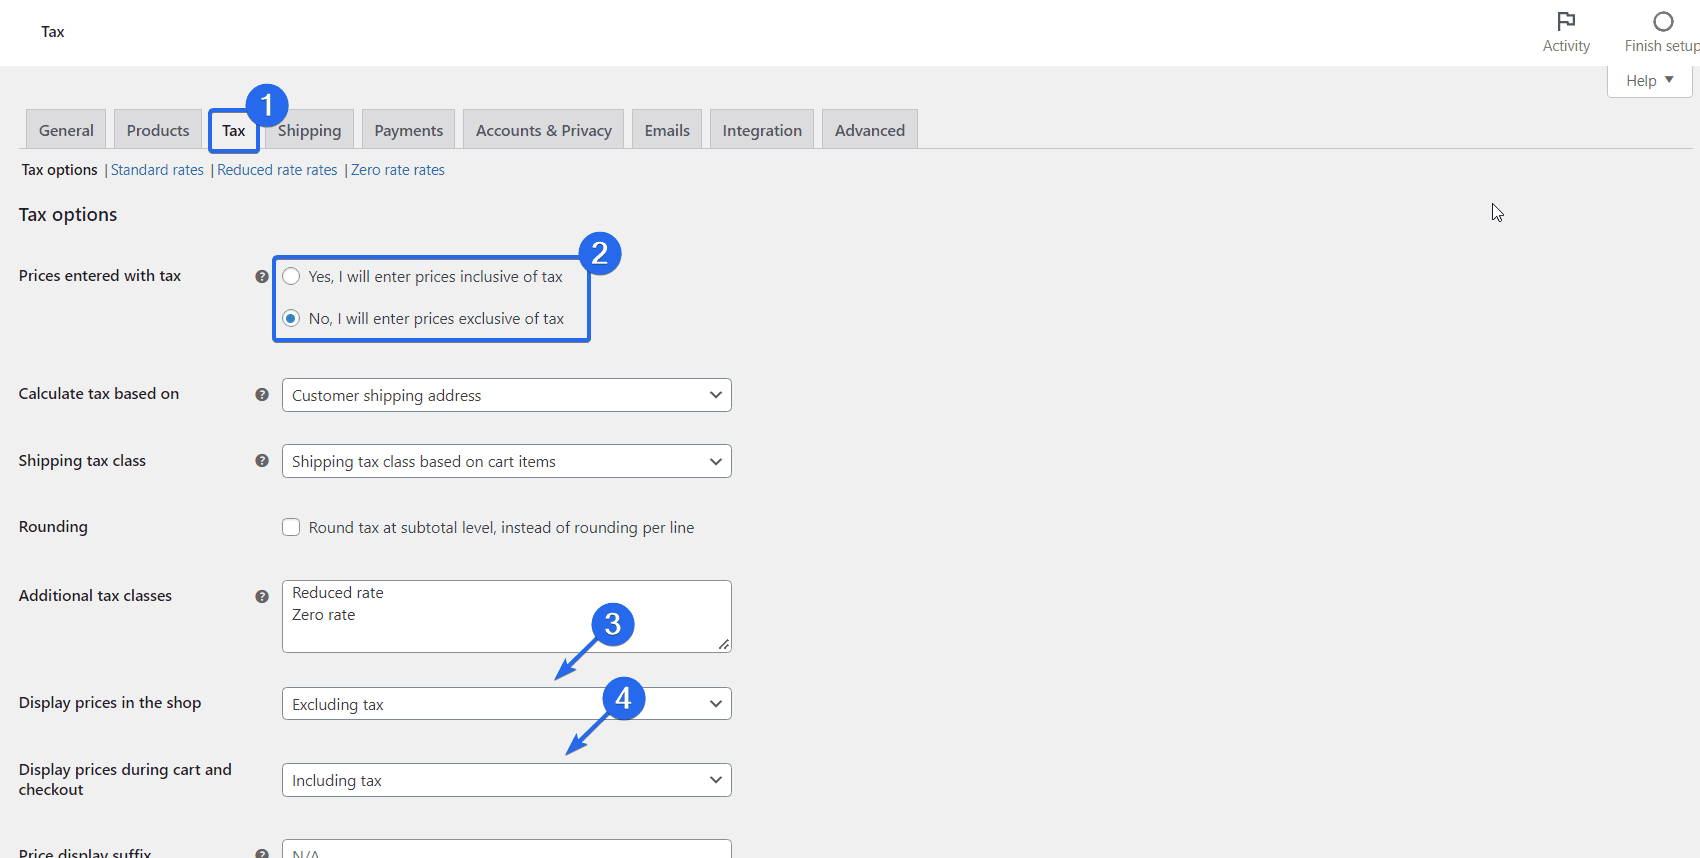This screenshot has width=1700, height=858.
Task: Click the 'Rounding' setting label
Action: click(53, 527)
